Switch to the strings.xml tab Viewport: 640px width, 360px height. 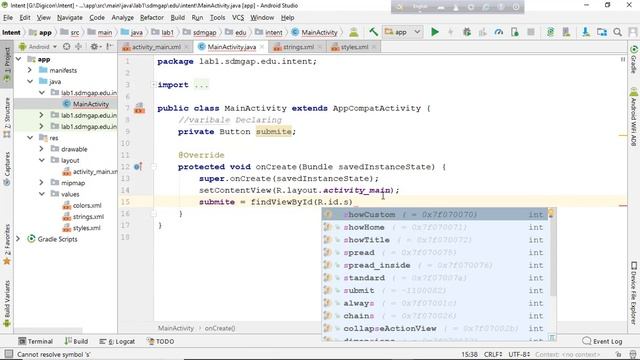(x=298, y=47)
